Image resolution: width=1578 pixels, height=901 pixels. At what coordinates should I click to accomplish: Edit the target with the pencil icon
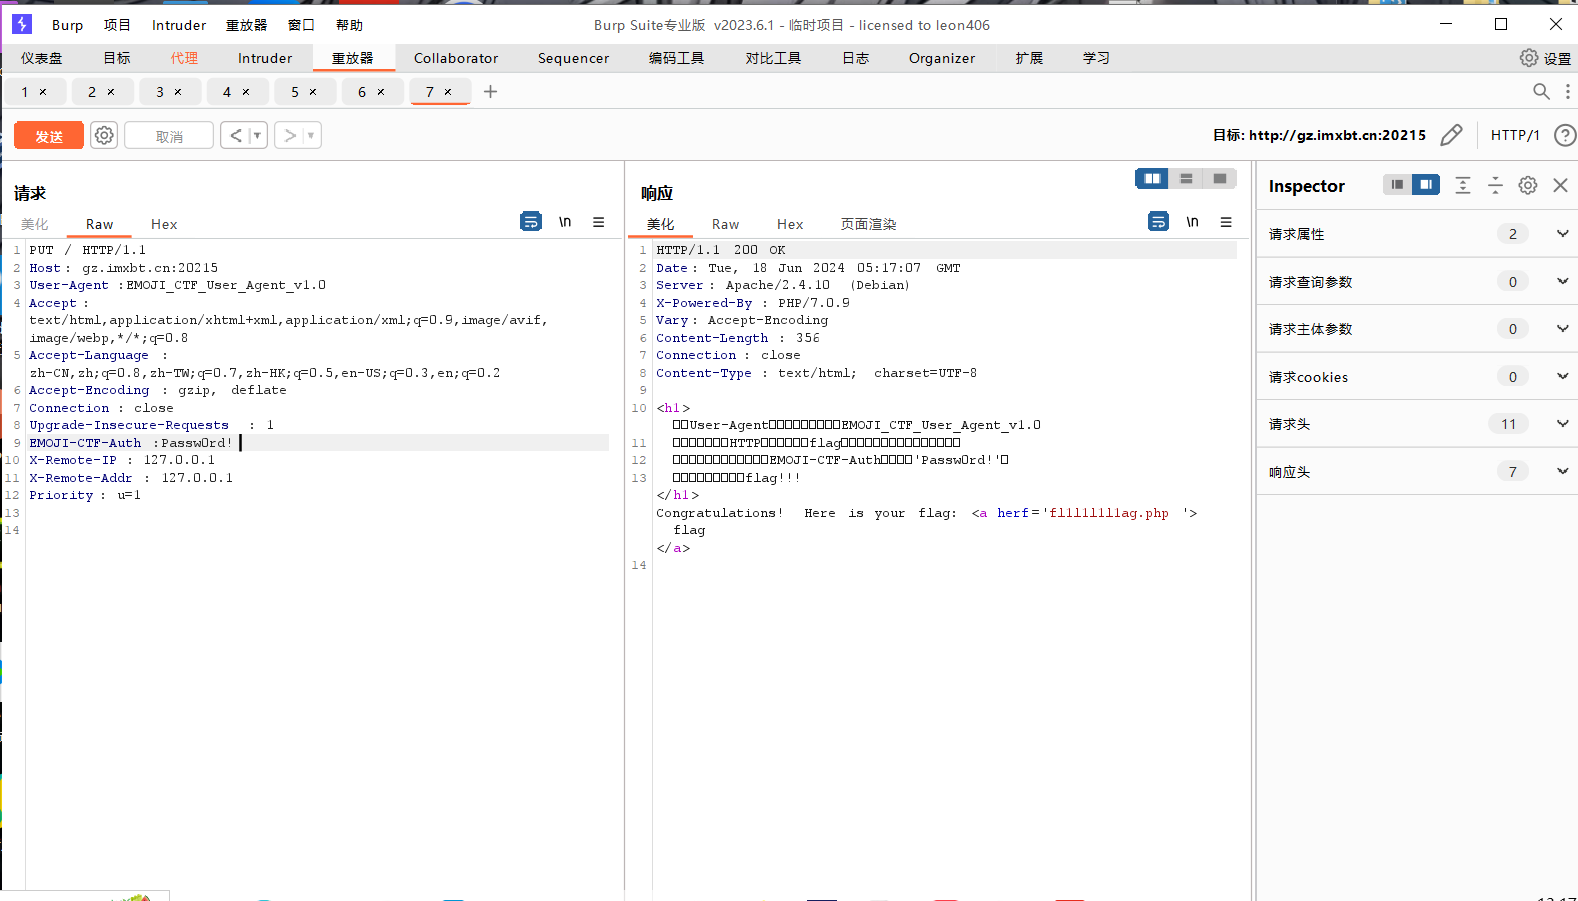click(1452, 135)
